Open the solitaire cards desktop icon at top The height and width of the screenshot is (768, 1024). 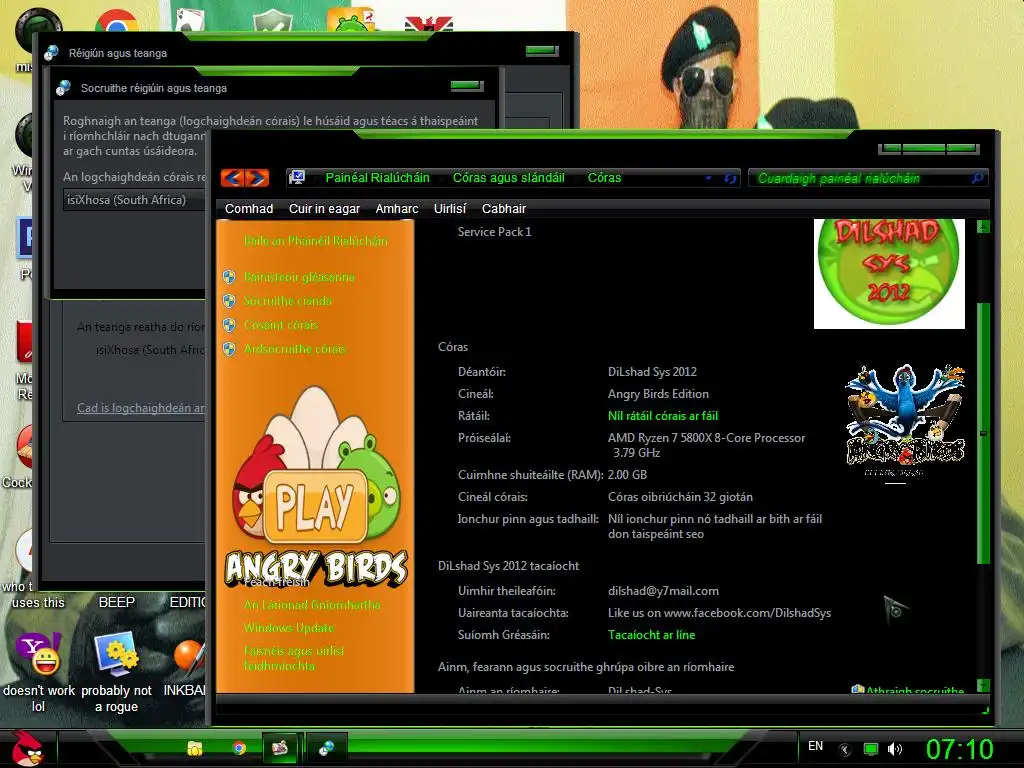(x=190, y=20)
